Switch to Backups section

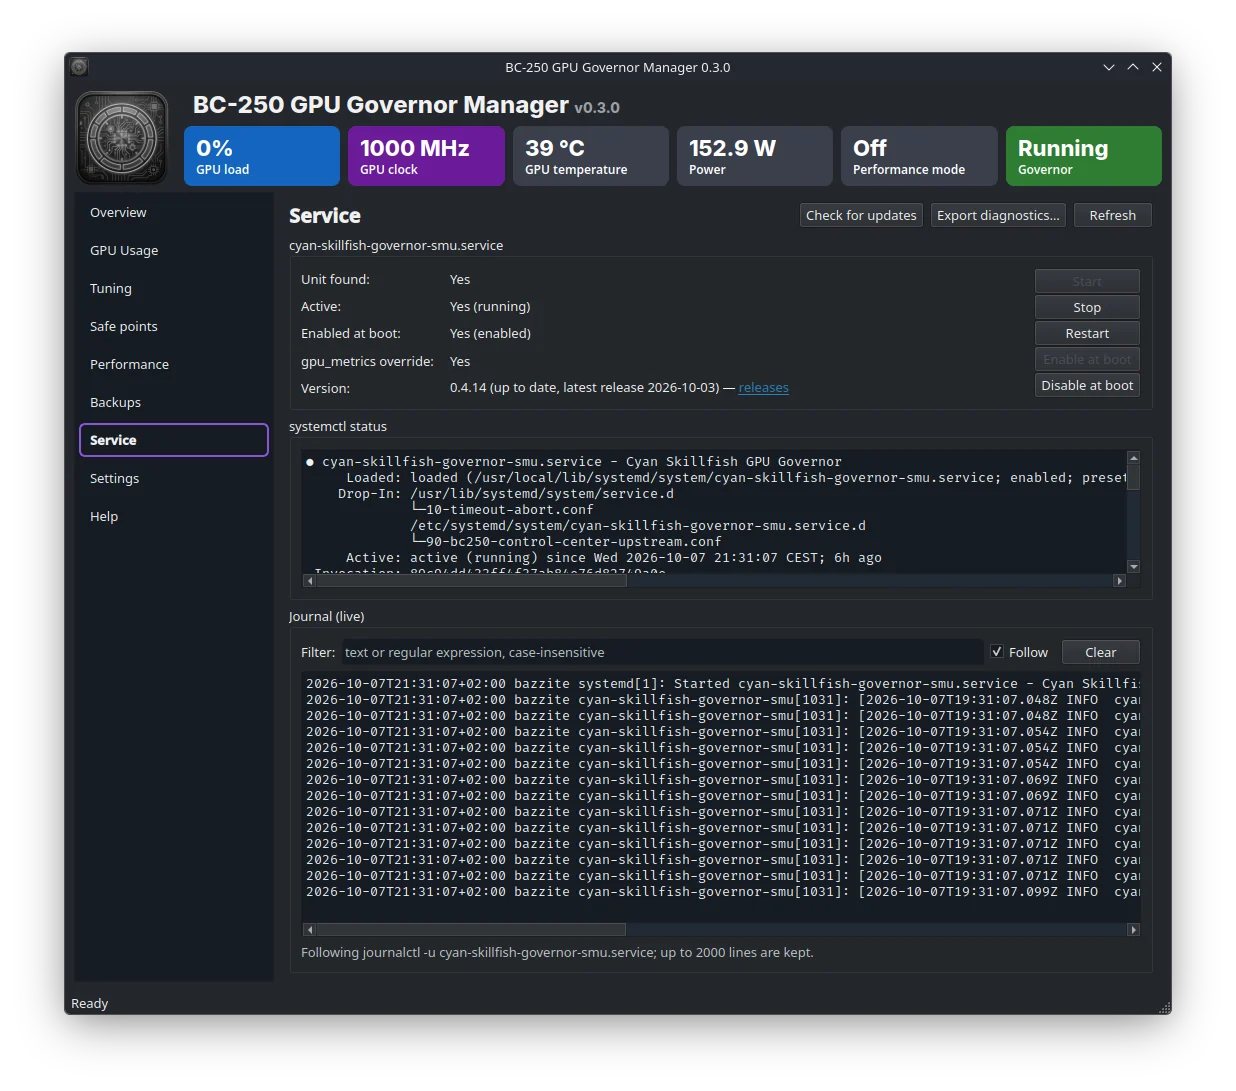click(174, 402)
